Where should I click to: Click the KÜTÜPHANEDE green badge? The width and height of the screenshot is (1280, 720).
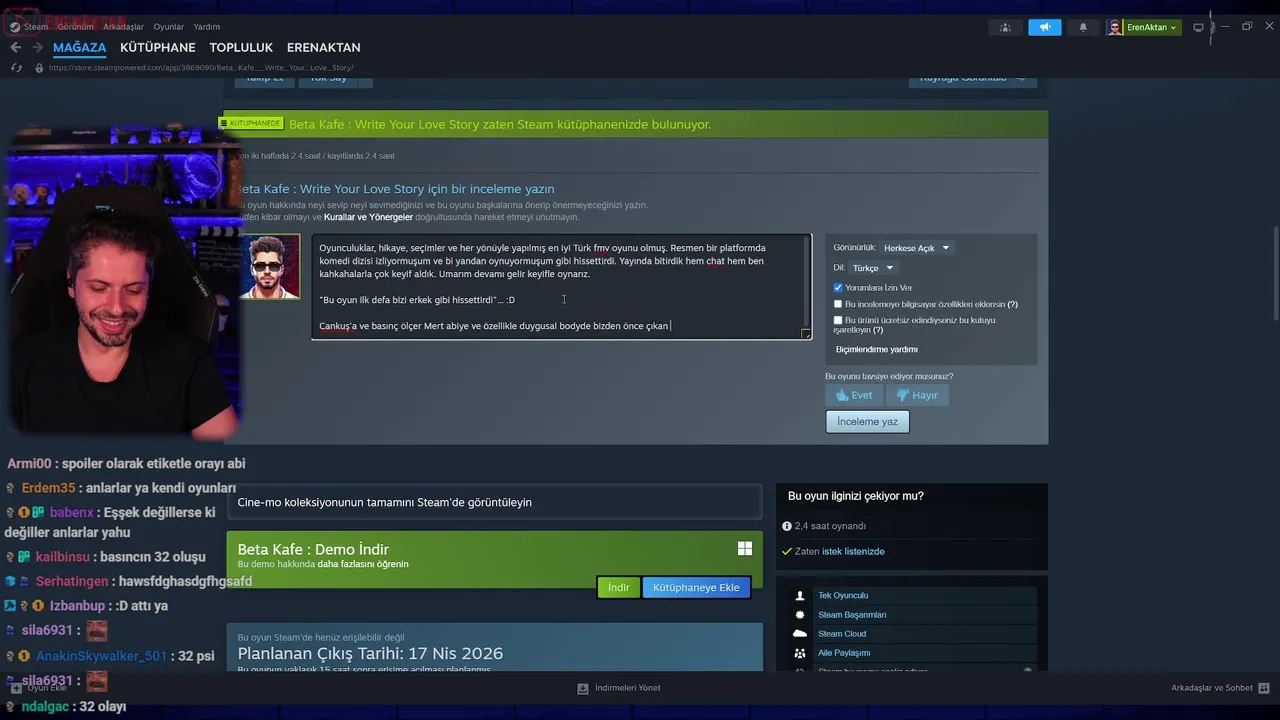pyautogui.click(x=251, y=123)
